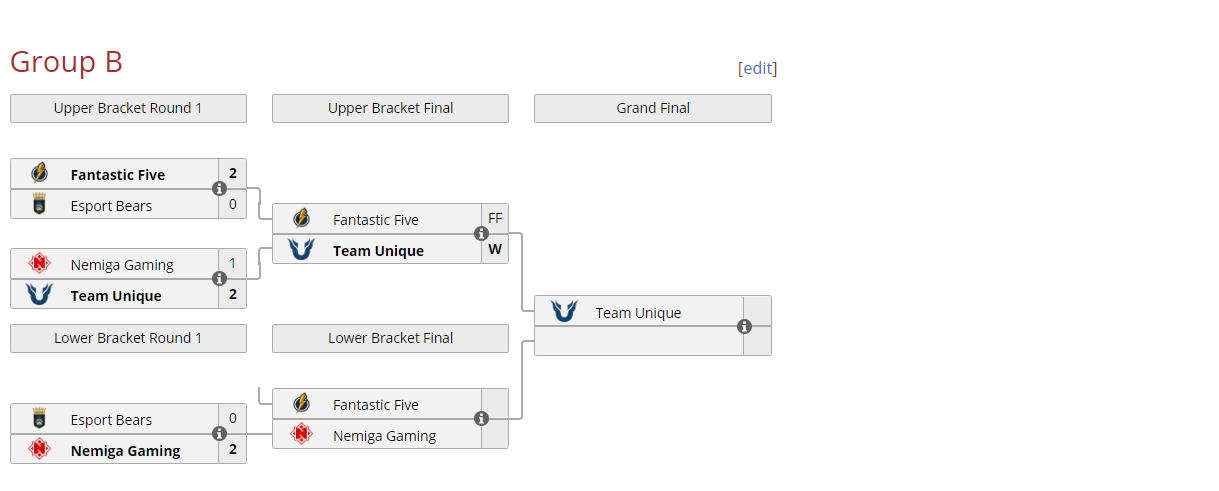1219x491 pixels.
Task: Select the Grand Final header
Action: click(x=652, y=108)
